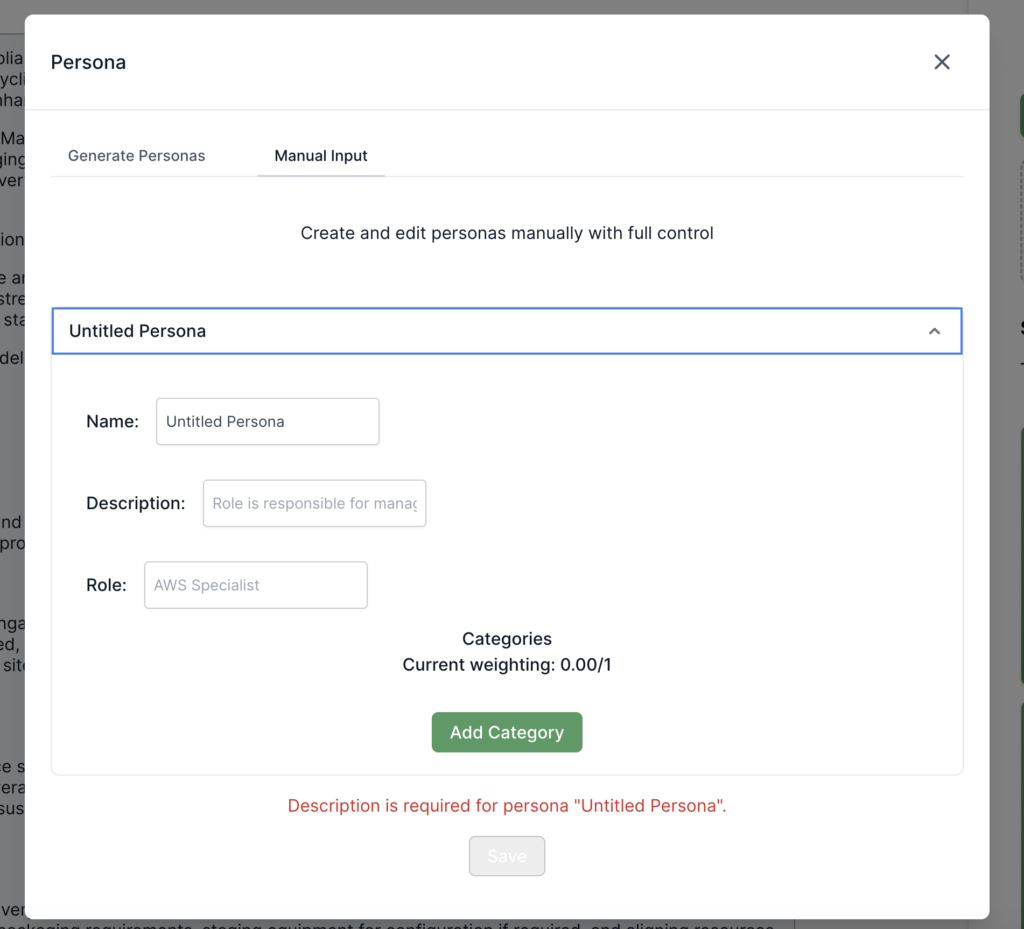Click the greyed-out Save button
The width and height of the screenshot is (1024, 929).
506,856
